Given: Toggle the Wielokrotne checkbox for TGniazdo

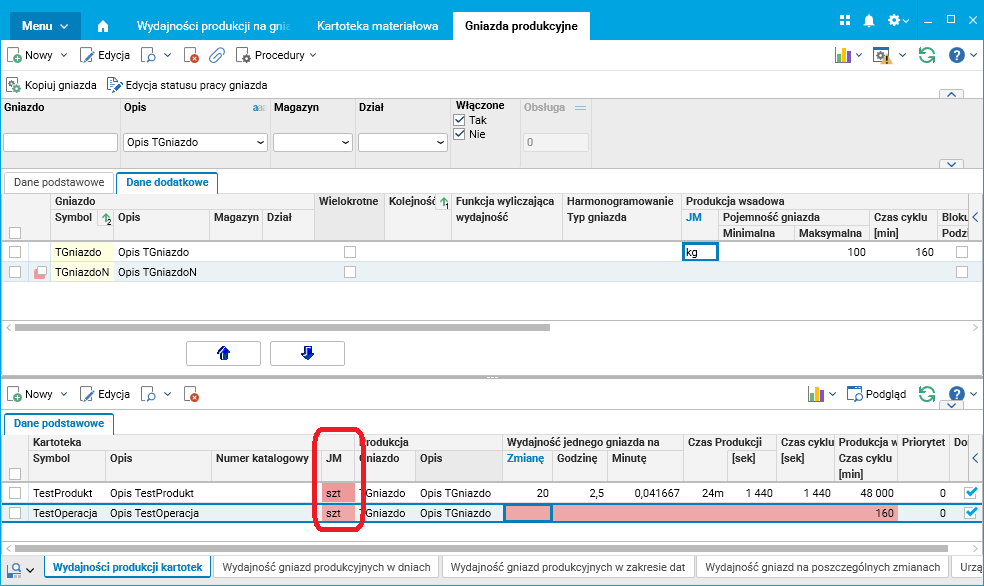Looking at the screenshot, I should 350,252.
